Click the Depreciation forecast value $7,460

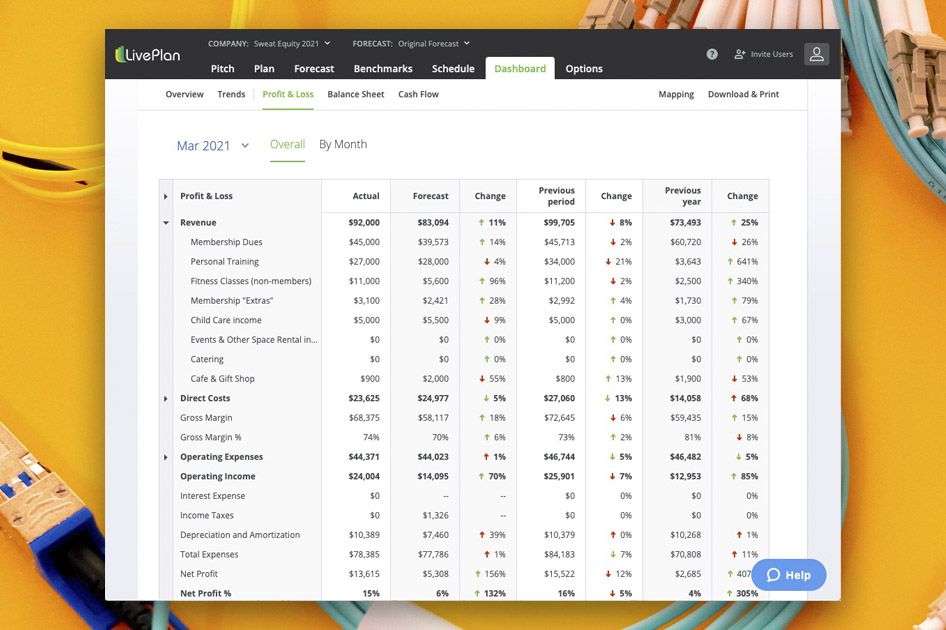click(436, 535)
